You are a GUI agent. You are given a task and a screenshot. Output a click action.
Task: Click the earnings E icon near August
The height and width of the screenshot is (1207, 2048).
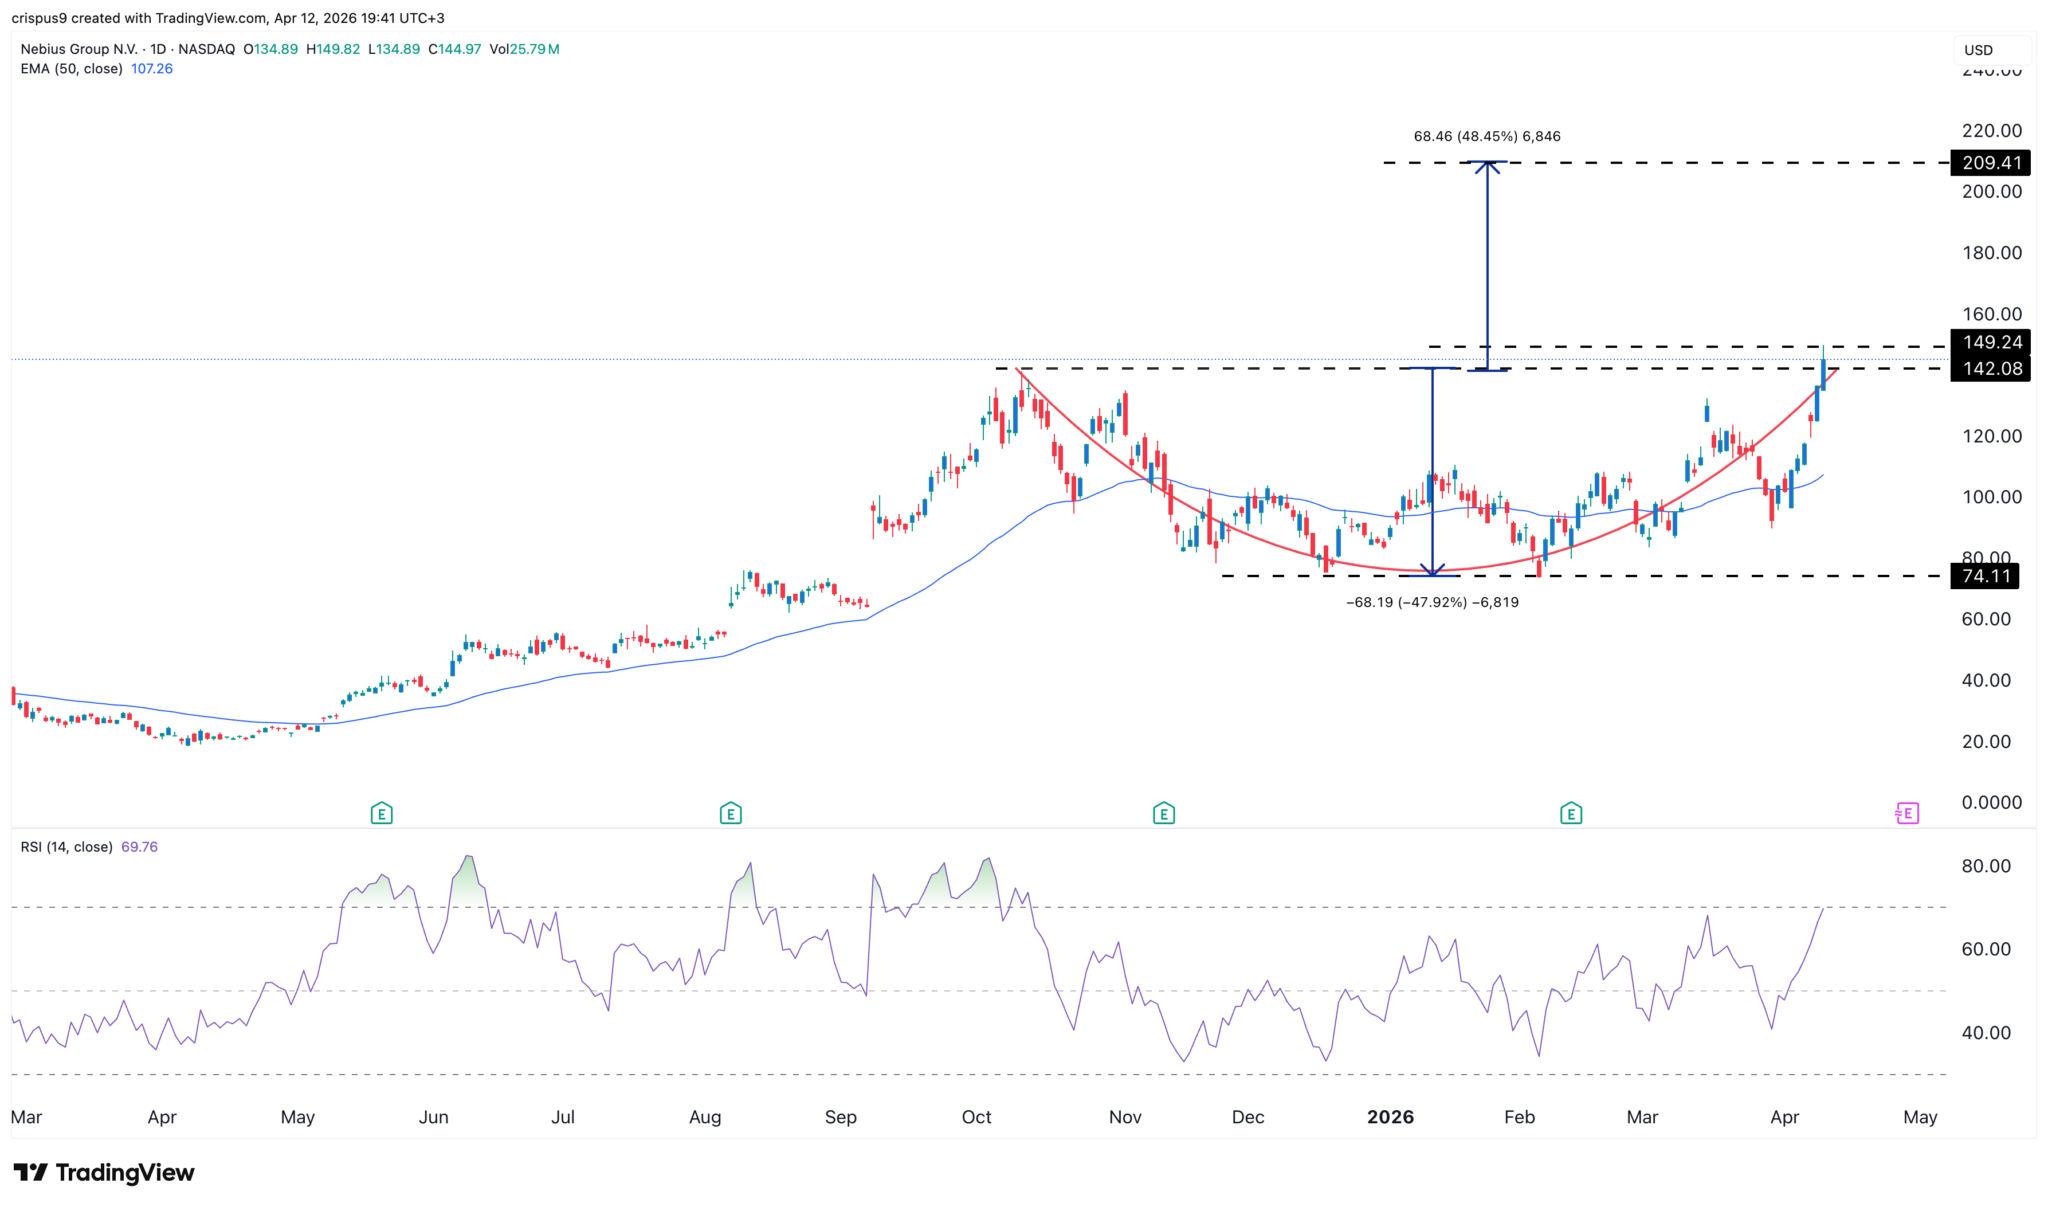[x=730, y=813]
